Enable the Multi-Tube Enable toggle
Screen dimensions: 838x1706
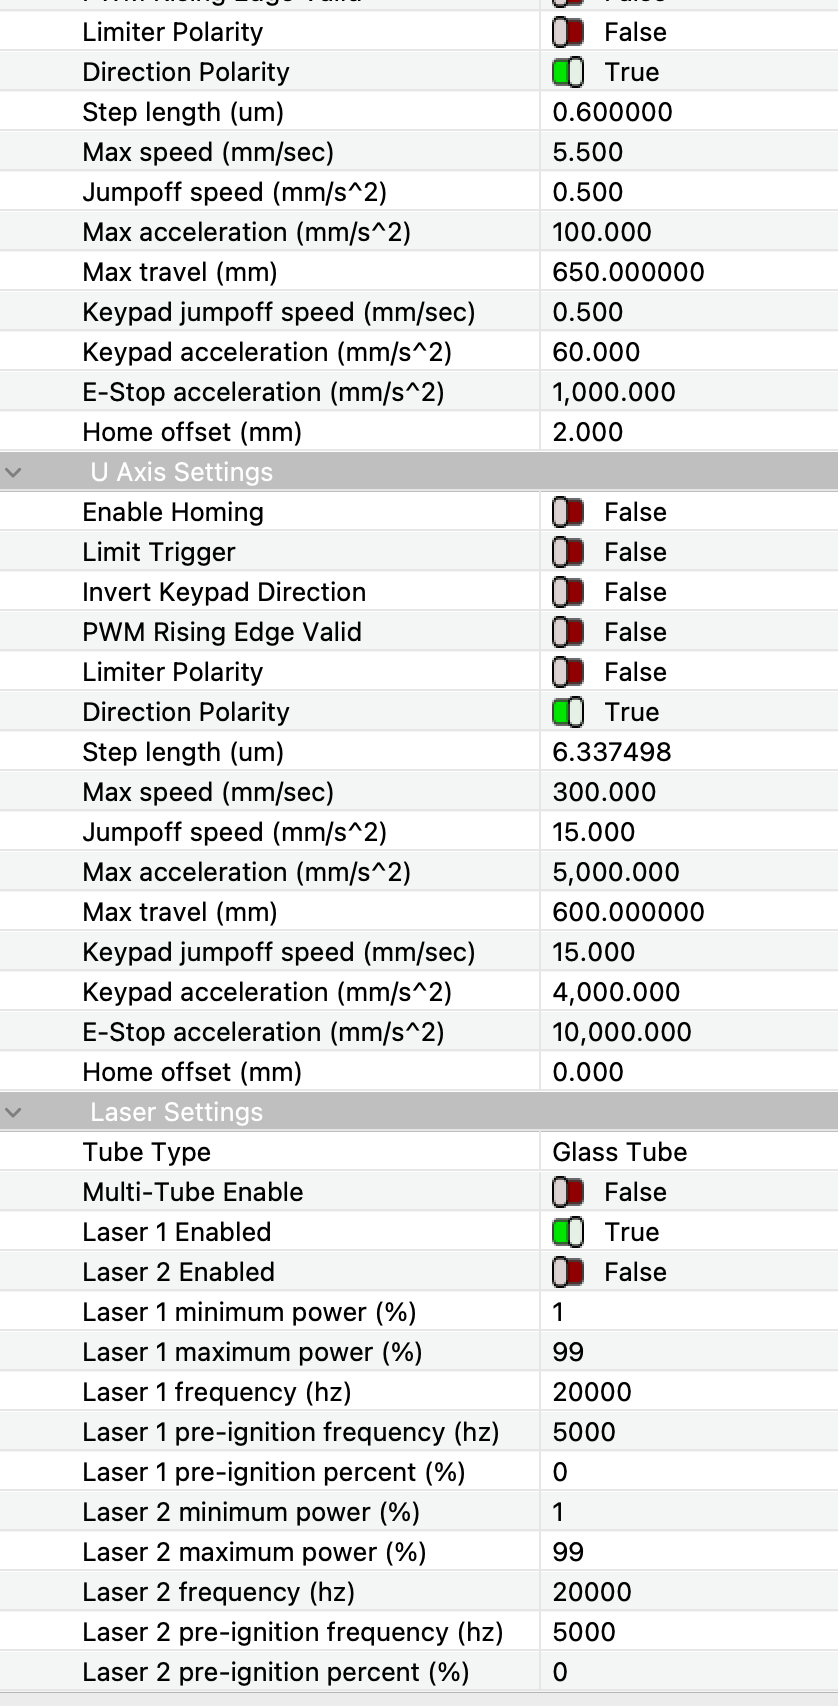(x=568, y=1192)
